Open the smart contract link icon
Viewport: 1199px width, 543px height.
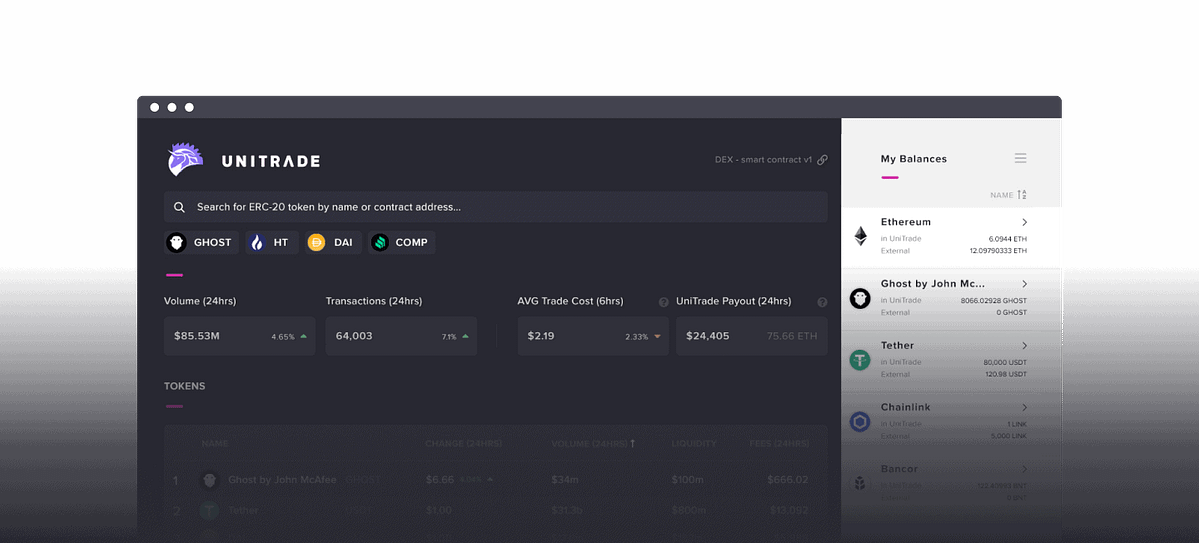[822, 160]
